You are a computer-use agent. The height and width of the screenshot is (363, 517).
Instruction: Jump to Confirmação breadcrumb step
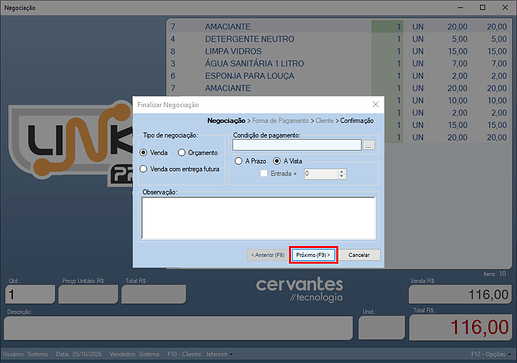point(357,120)
